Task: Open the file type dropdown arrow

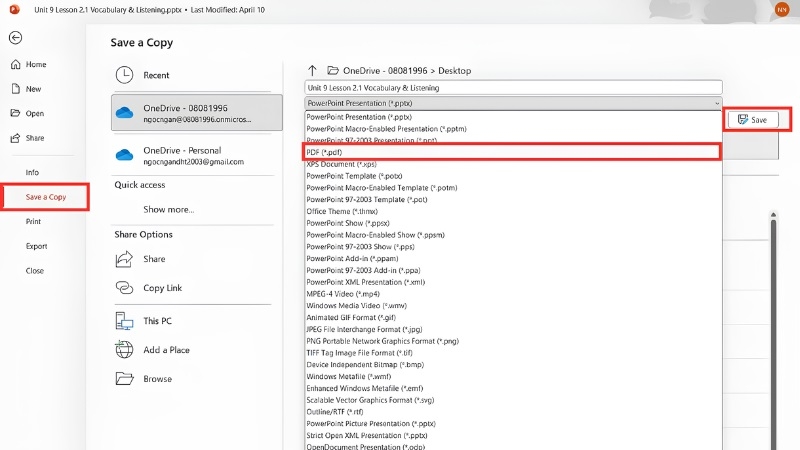Action: [x=716, y=103]
